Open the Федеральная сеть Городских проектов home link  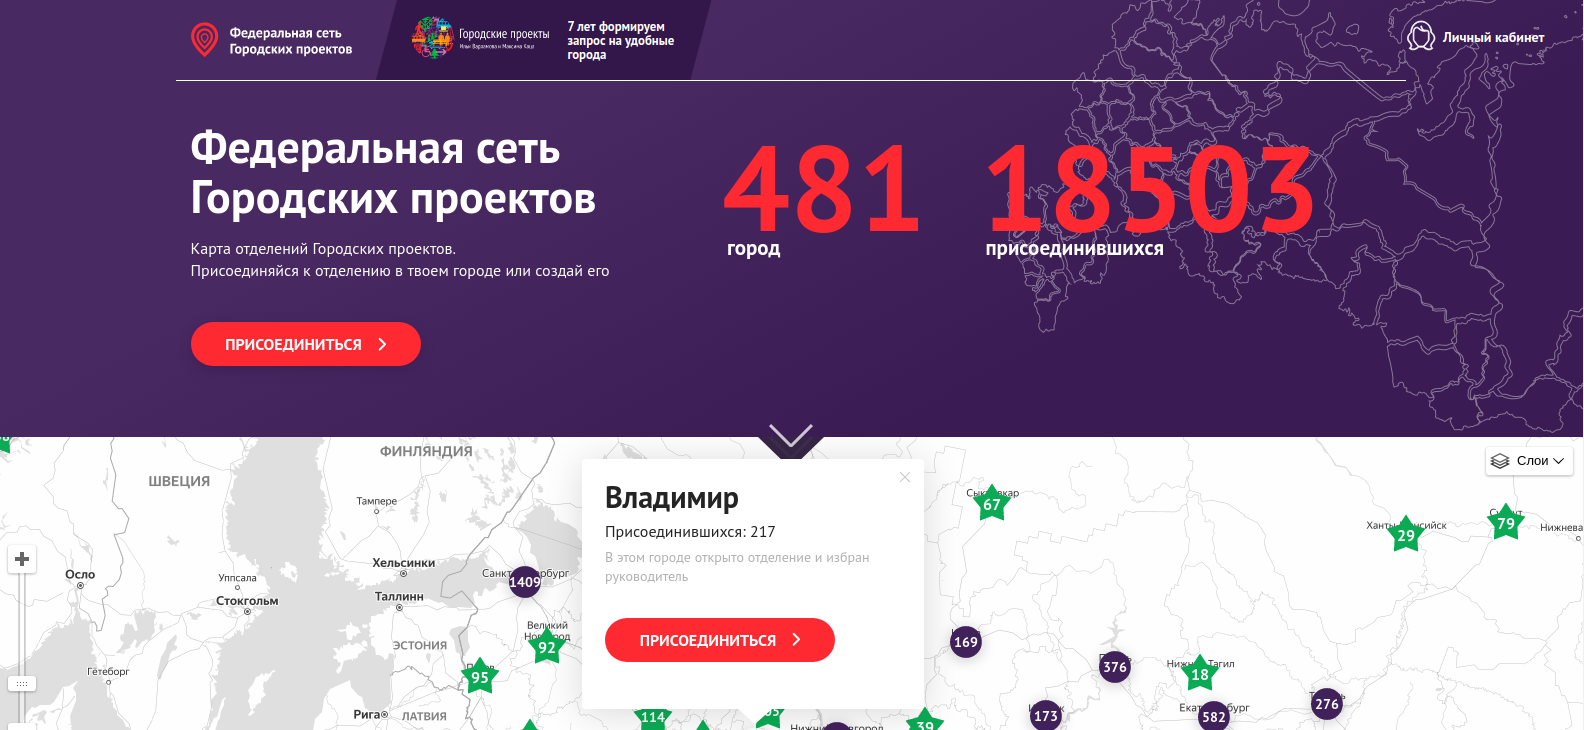click(272, 40)
